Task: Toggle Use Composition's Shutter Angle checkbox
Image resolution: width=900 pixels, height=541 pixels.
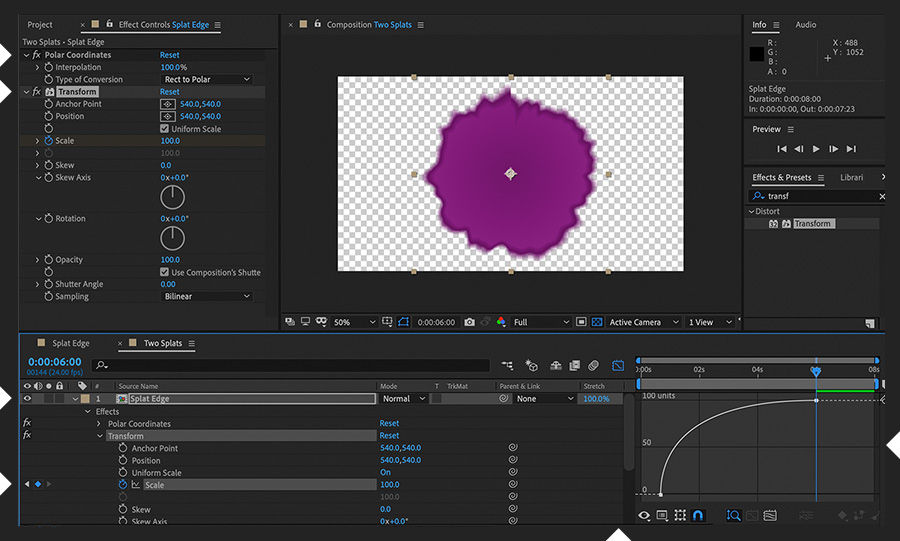Action: pyautogui.click(x=165, y=272)
